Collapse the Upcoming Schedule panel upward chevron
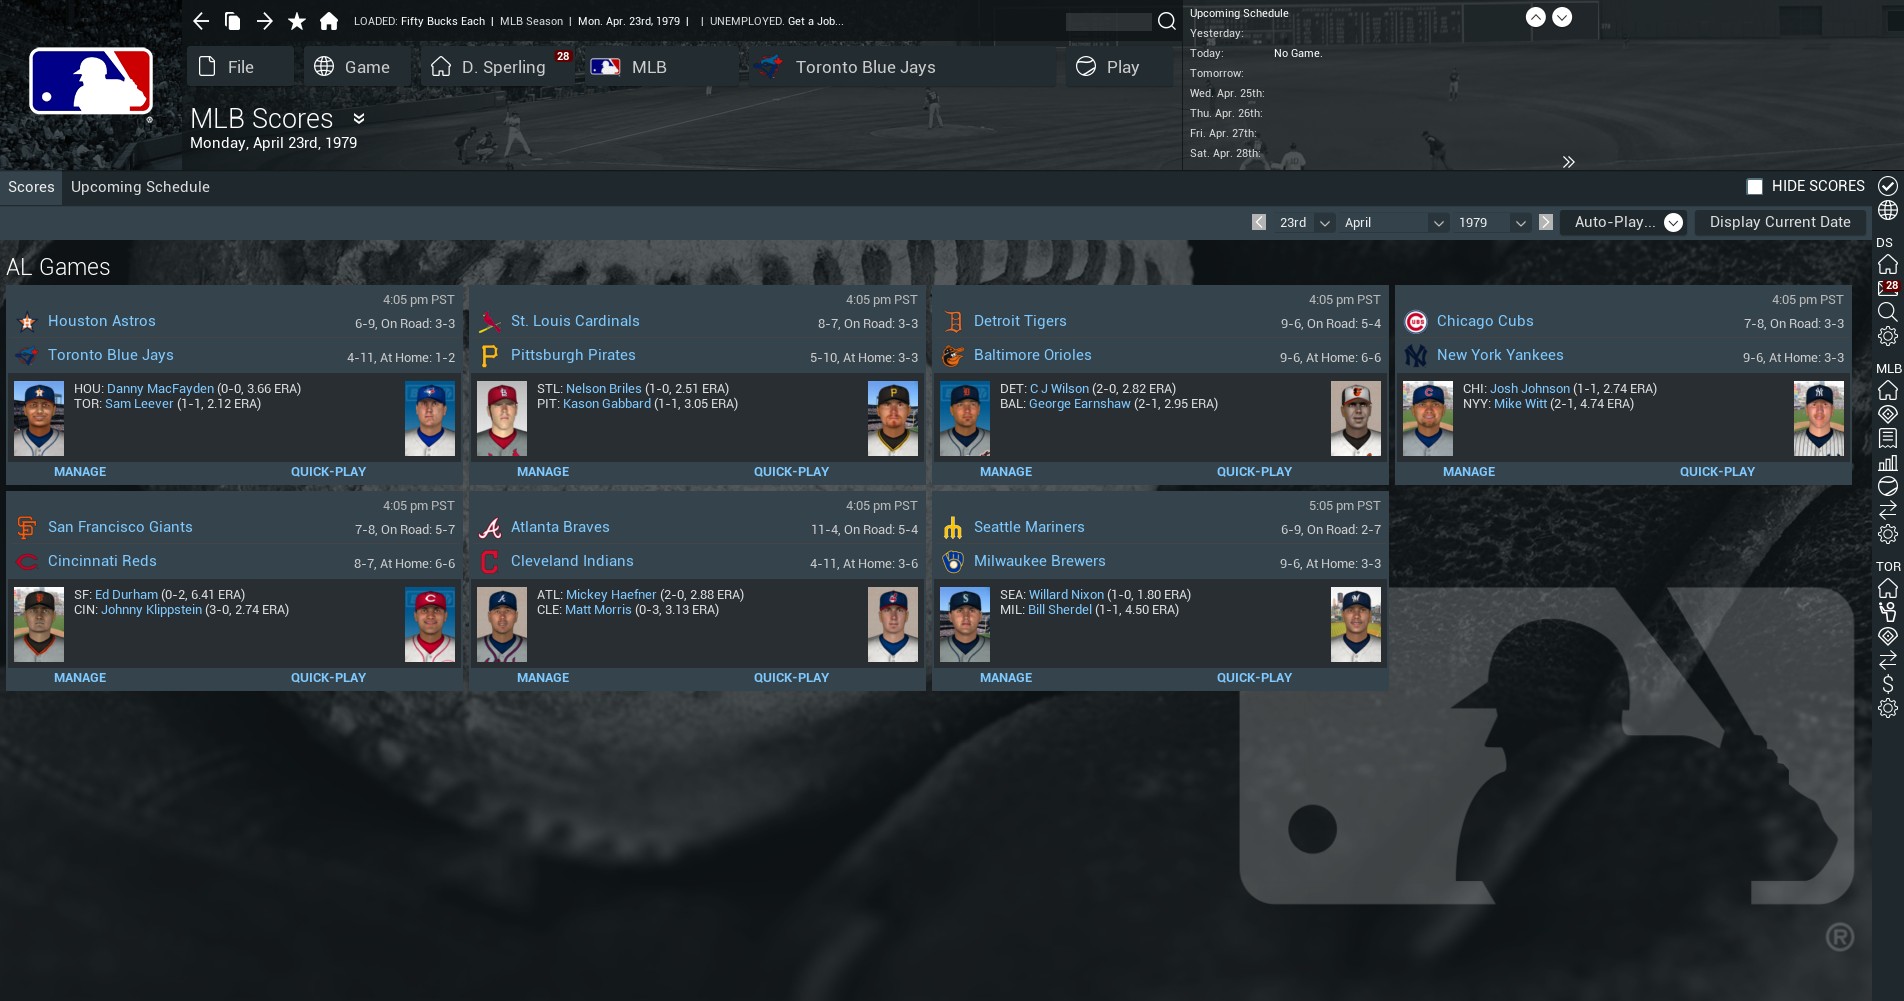Viewport: 1904px width, 1001px height. 1535,17
